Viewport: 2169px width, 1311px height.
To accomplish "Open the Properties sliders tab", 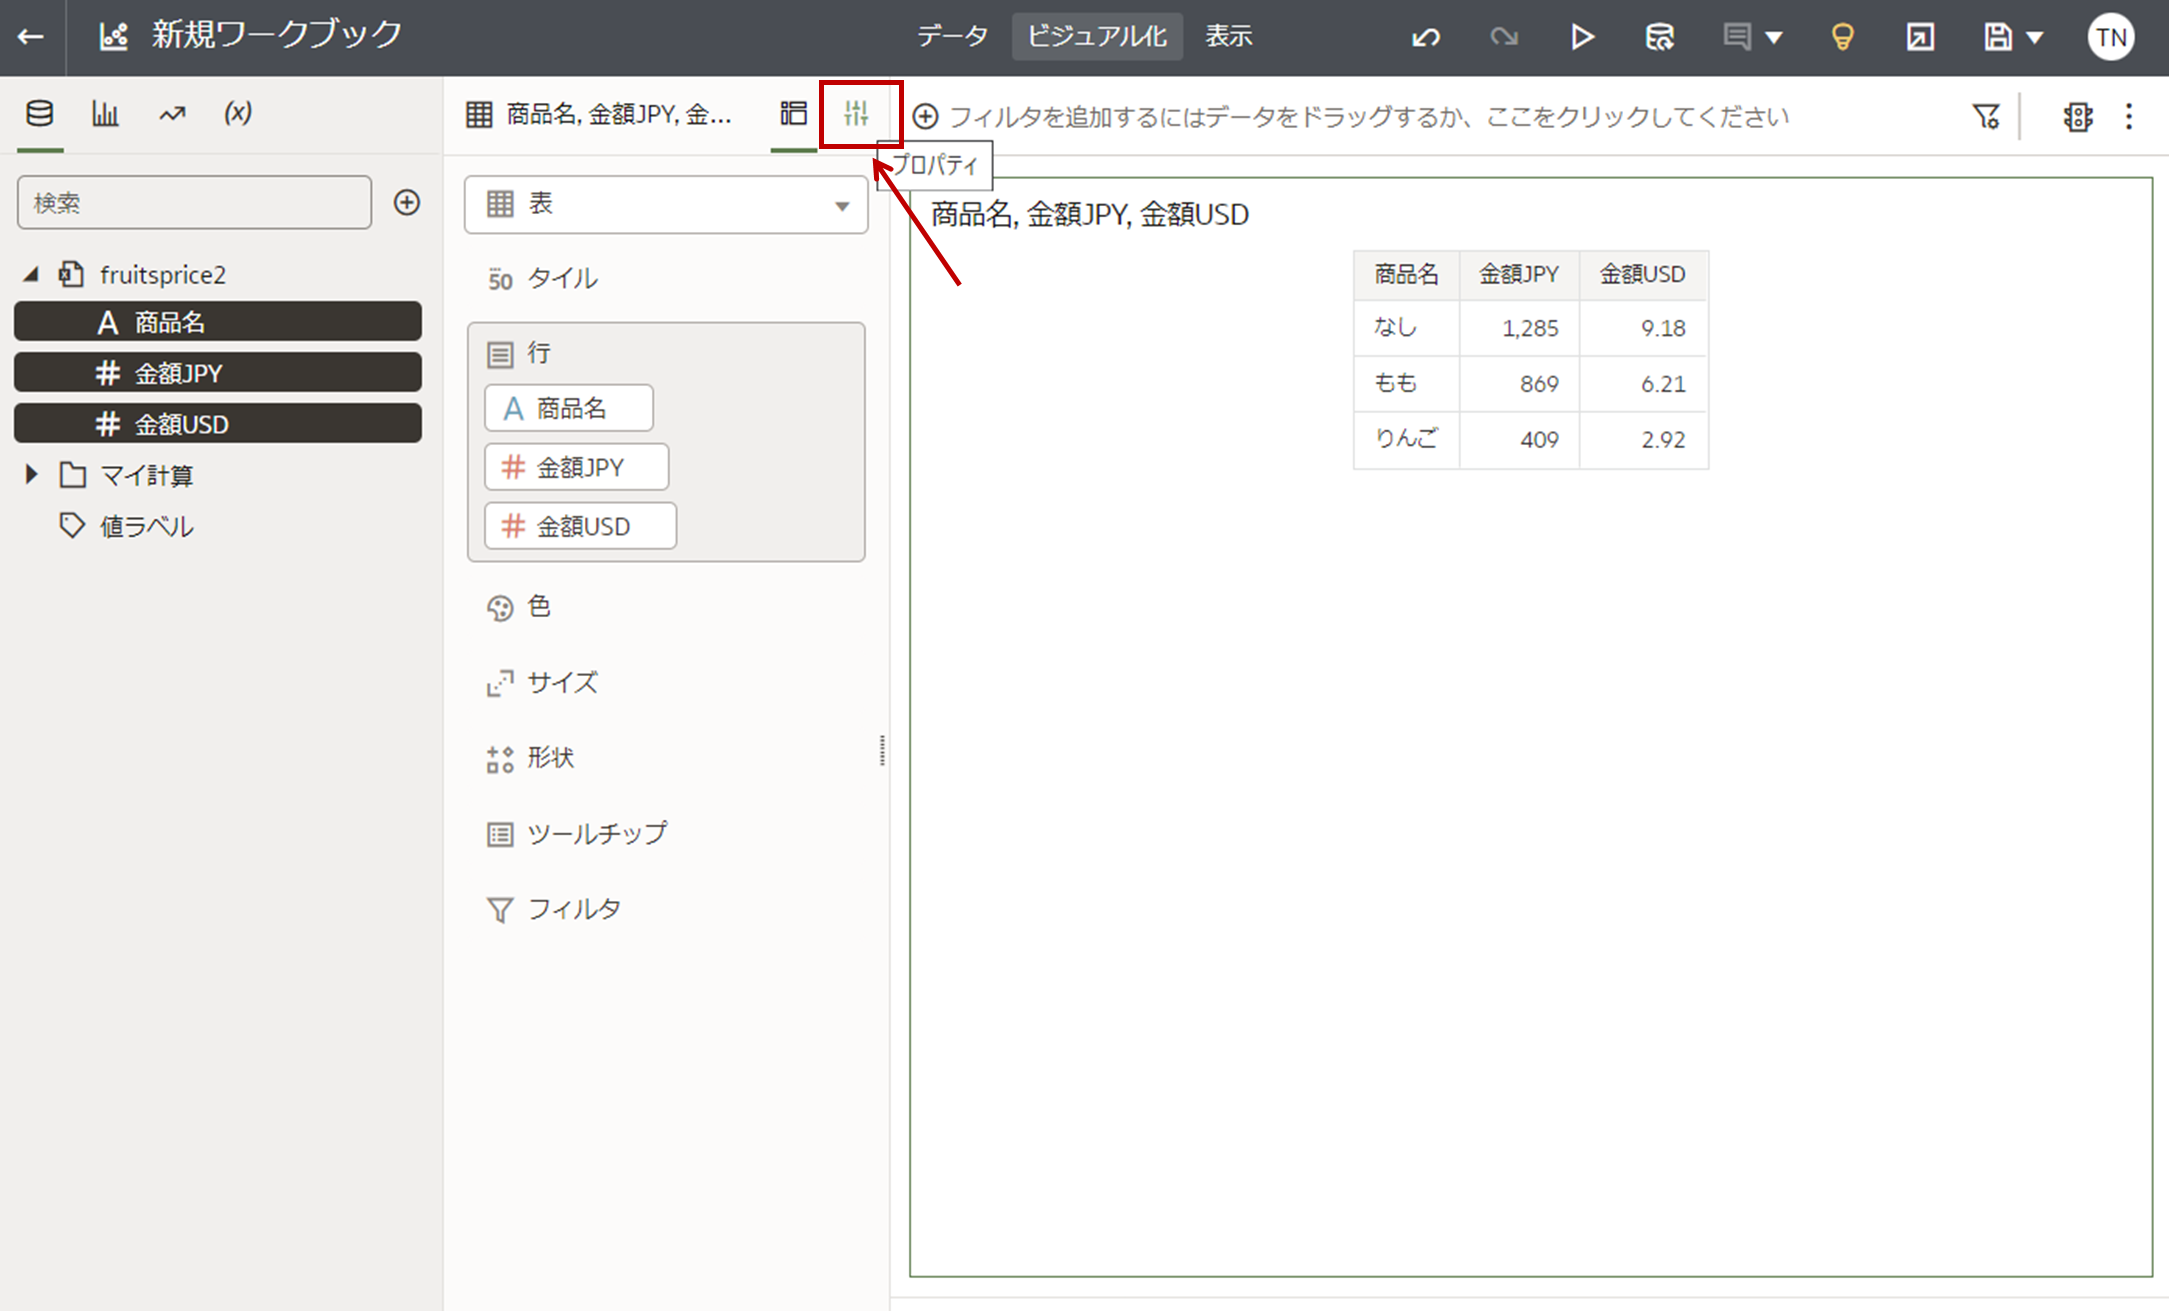I will [857, 114].
